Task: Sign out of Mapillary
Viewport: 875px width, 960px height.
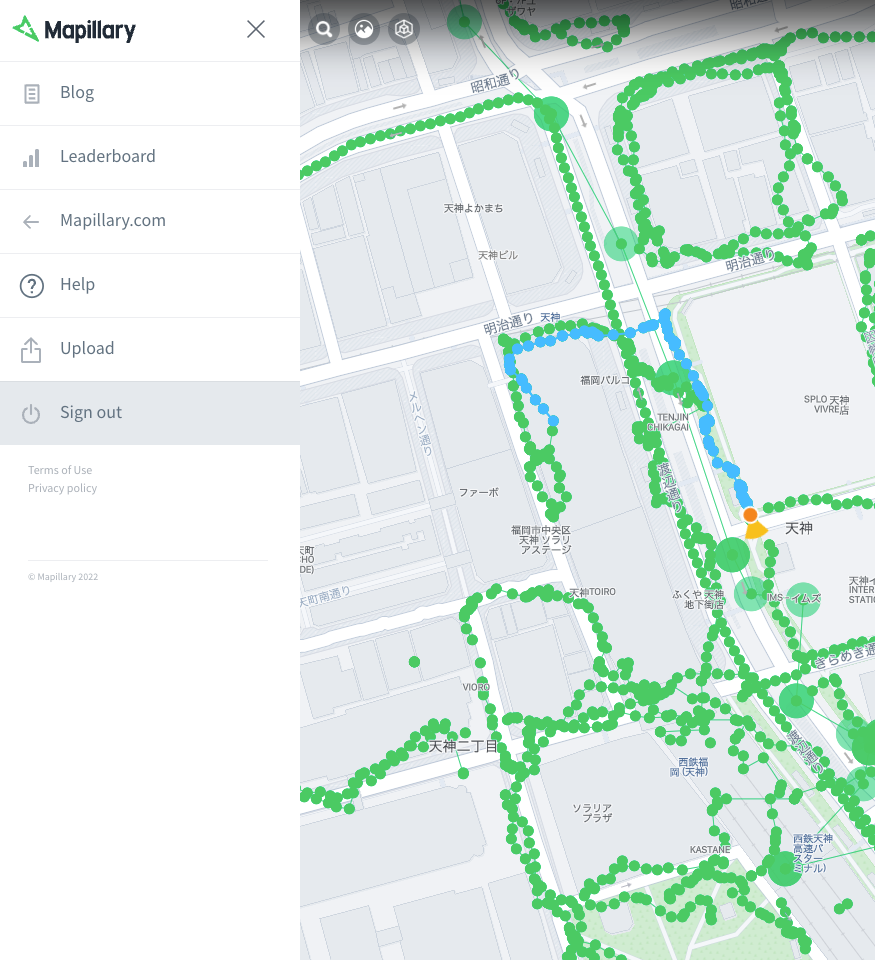Action: pos(150,413)
